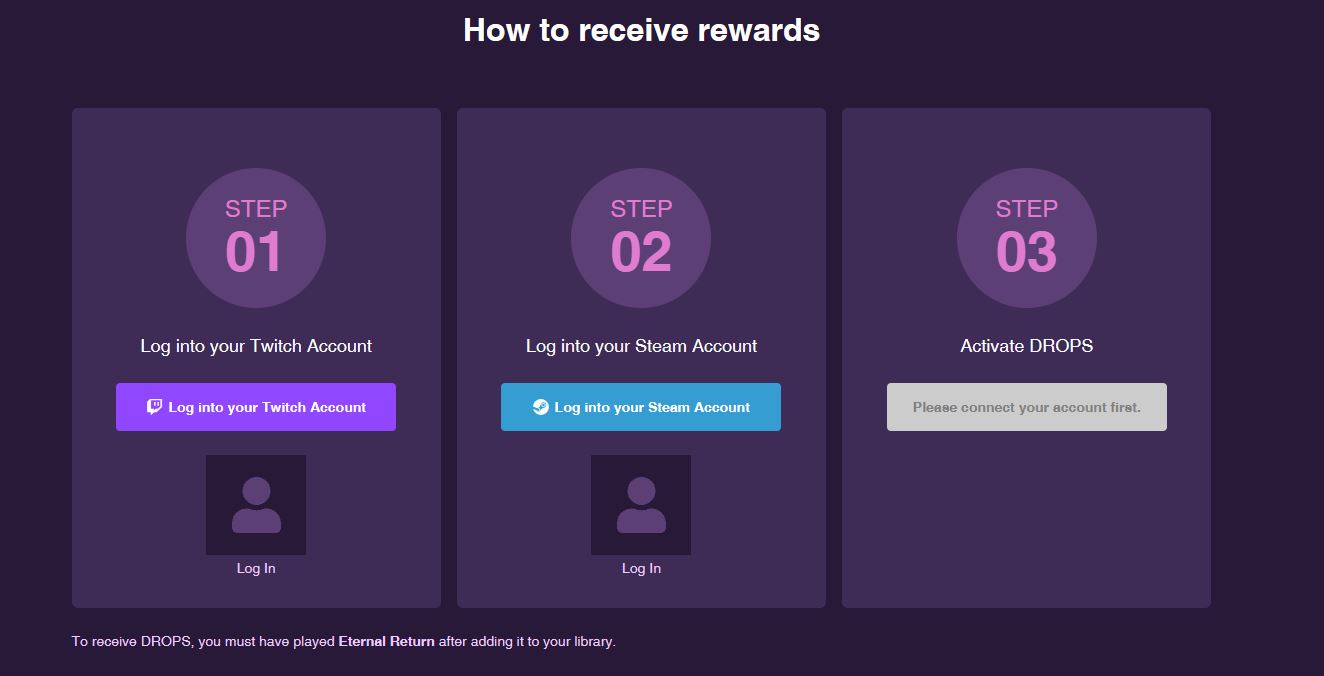Screen dimensions: 1324x676
Task: Click the Log In link under the Steam avatar
Action: coord(640,568)
